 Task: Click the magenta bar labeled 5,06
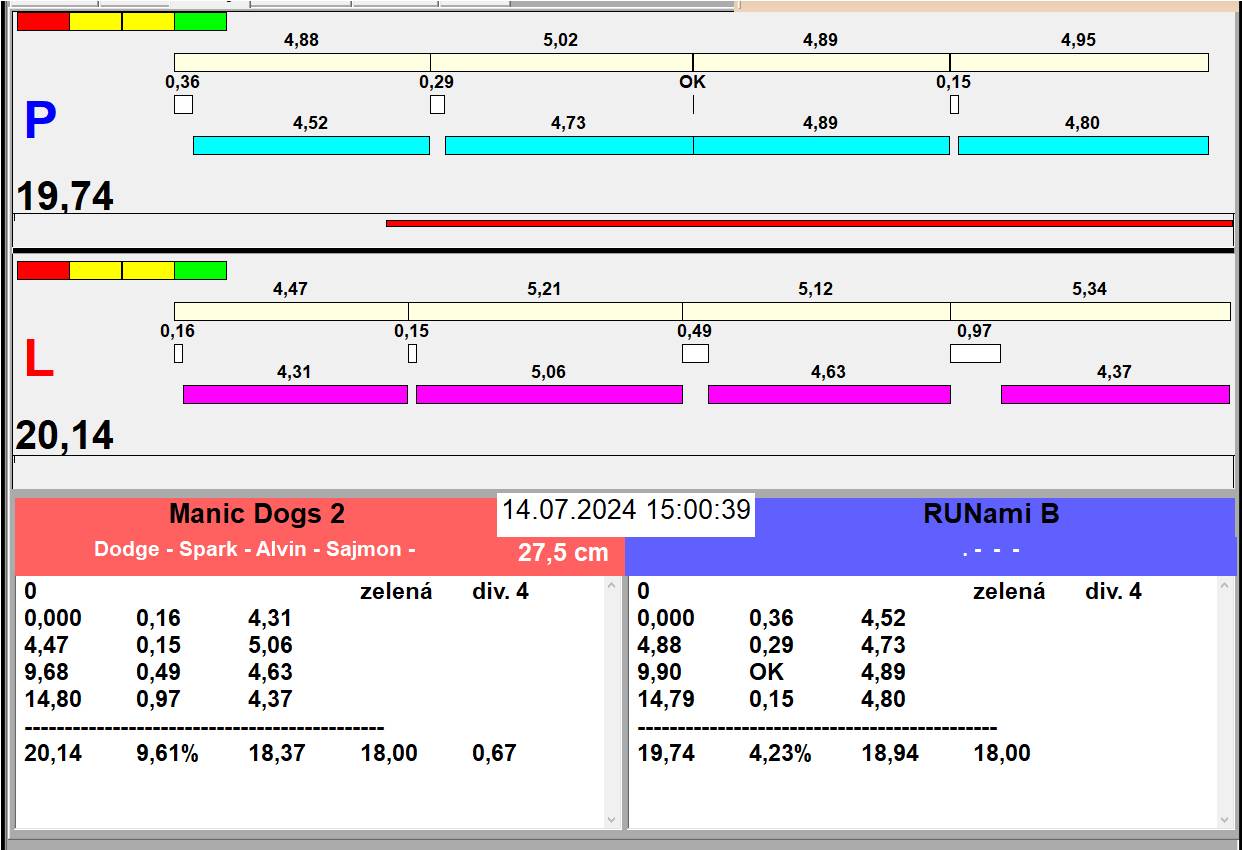pos(549,394)
